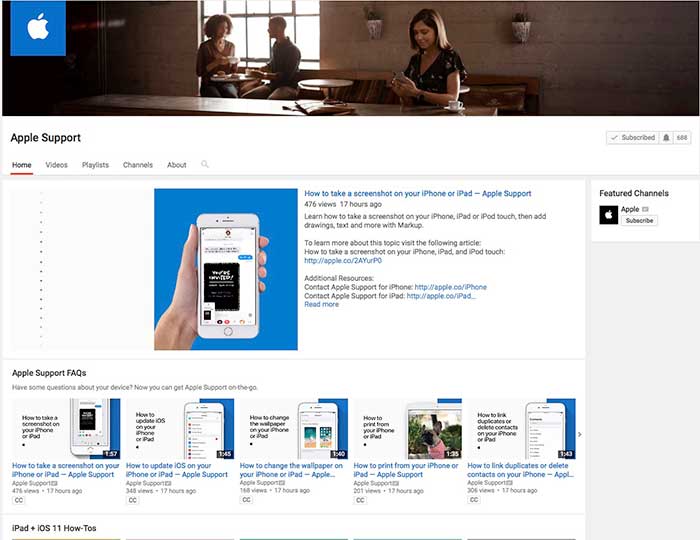Click CC badge under change wallpaper video

pyautogui.click(x=247, y=500)
